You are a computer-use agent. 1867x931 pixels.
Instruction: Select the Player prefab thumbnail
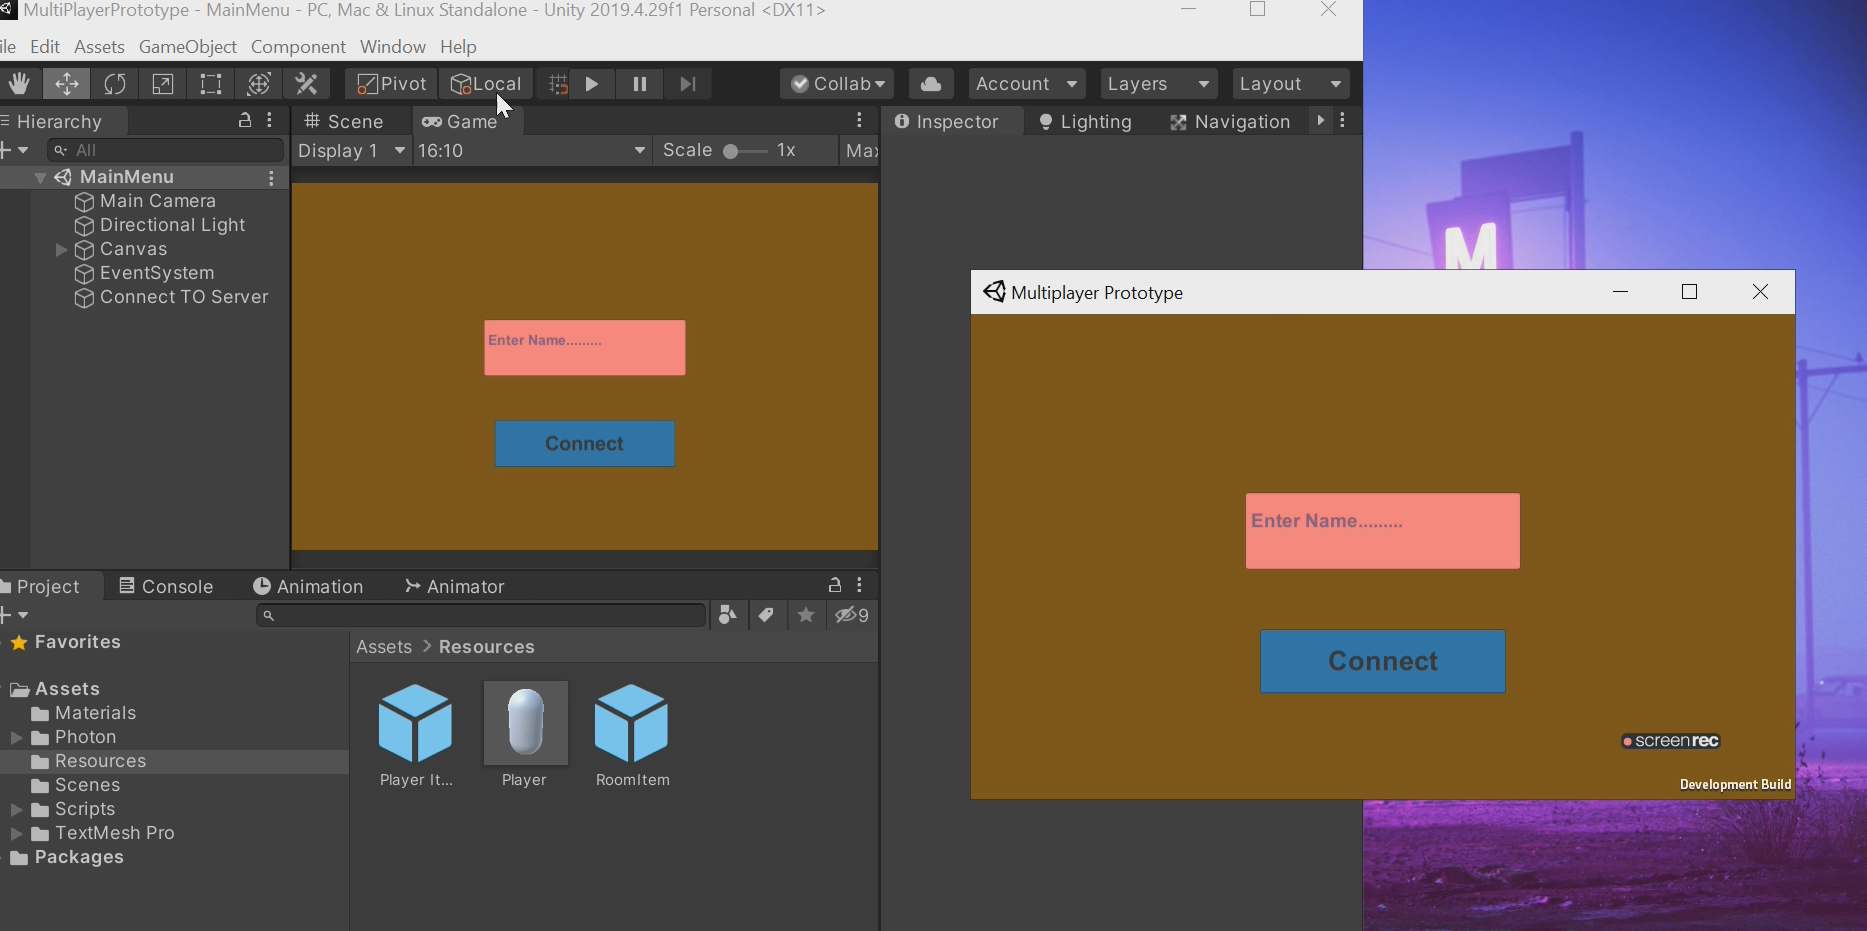(525, 723)
